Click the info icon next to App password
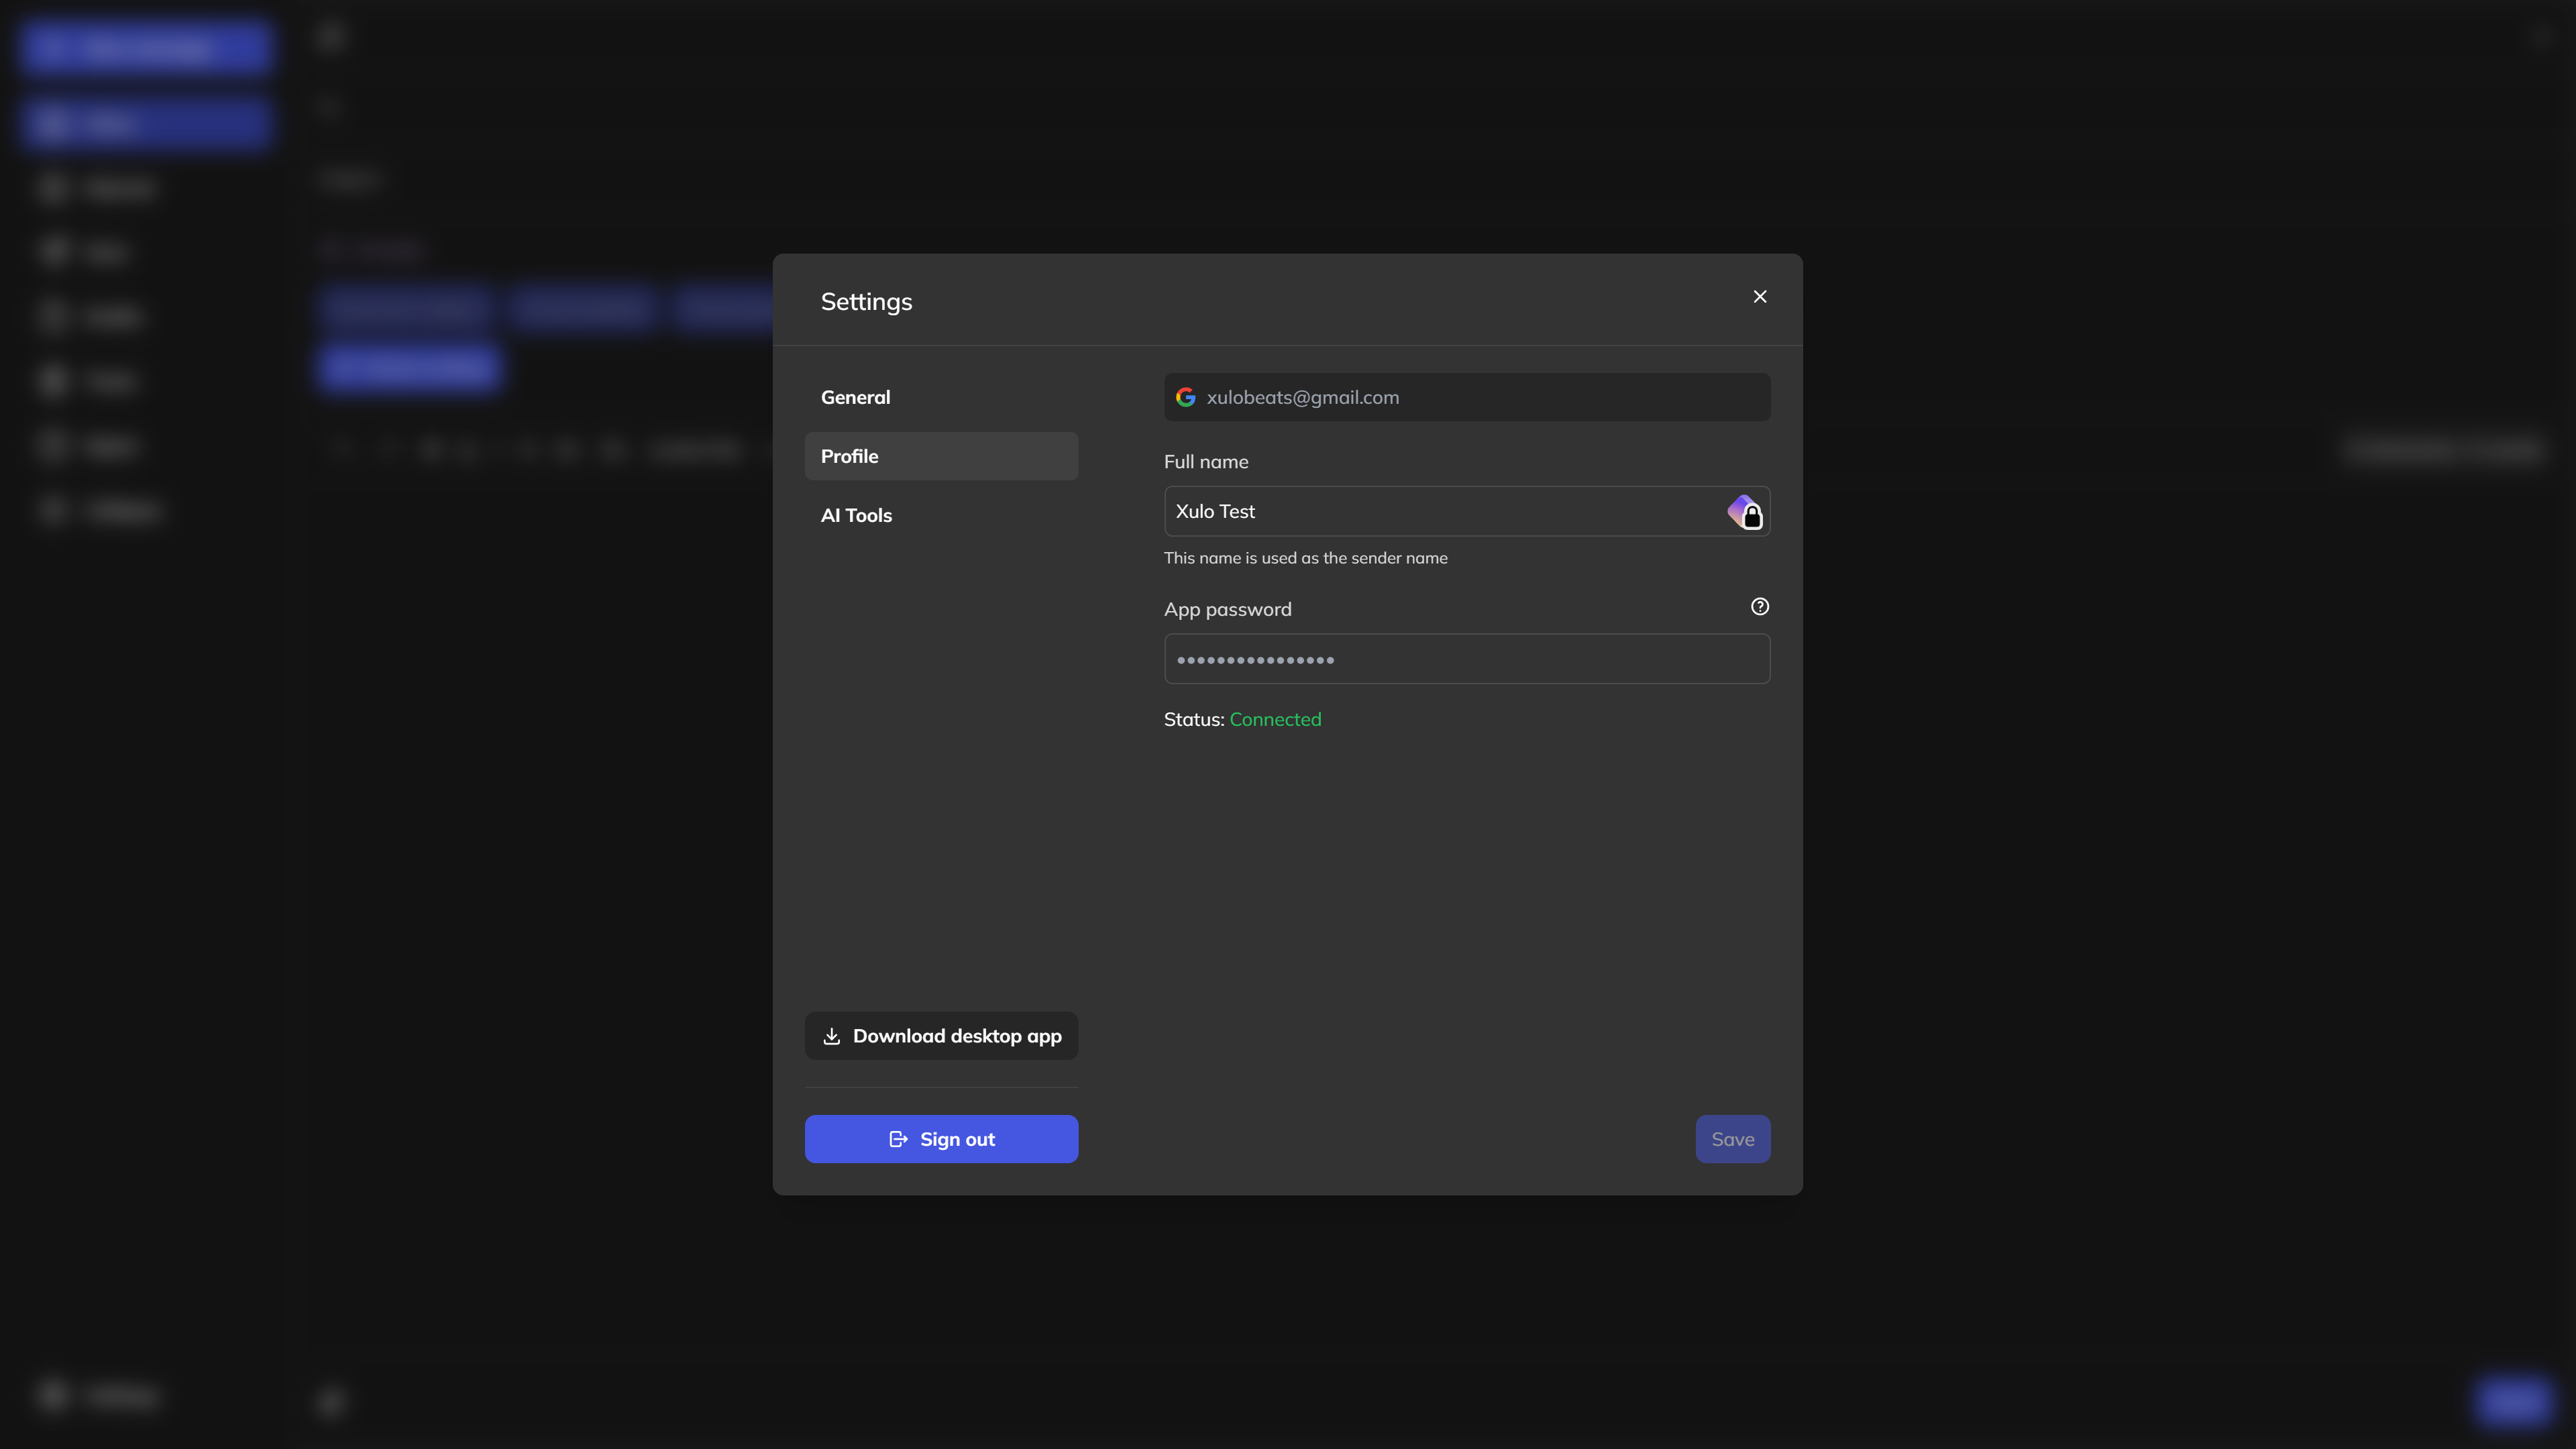 coord(1760,607)
